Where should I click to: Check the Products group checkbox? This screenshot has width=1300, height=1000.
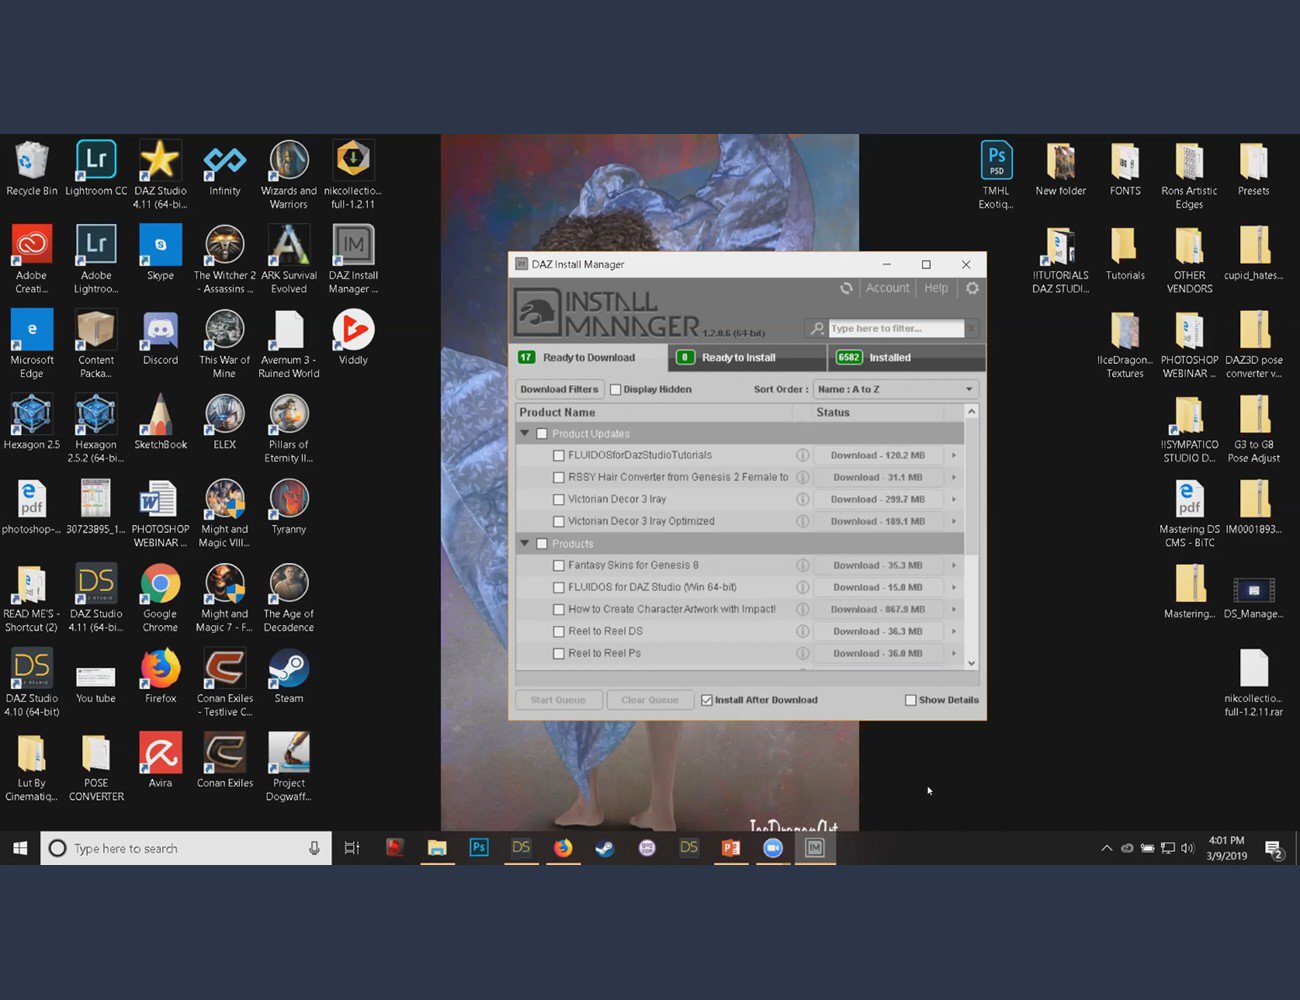click(x=542, y=544)
